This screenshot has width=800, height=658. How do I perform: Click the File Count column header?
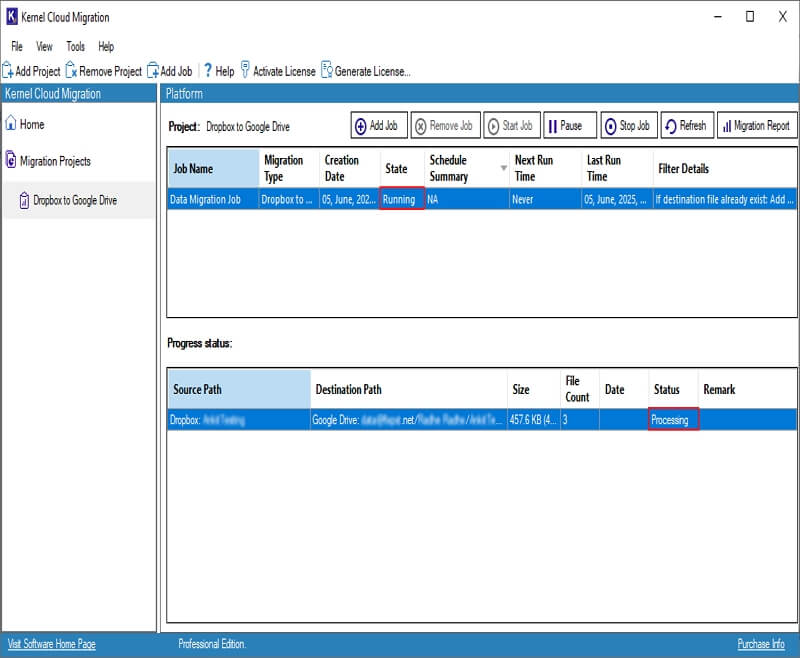tap(580, 389)
